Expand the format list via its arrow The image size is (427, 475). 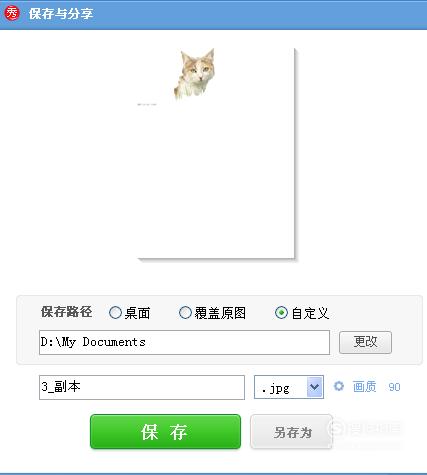(x=315, y=387)
